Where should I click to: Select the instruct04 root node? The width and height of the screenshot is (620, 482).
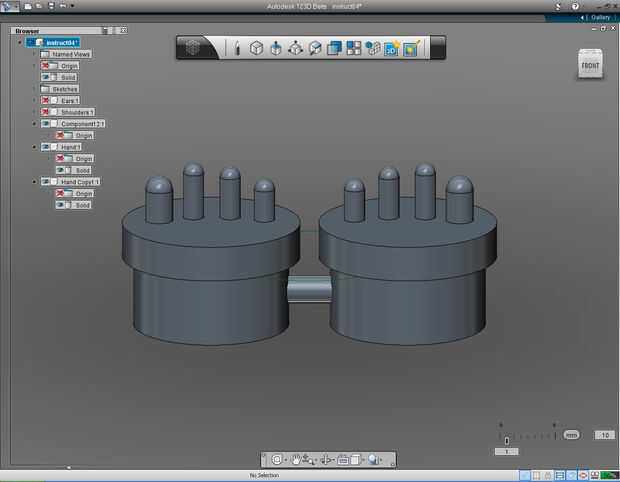61,42
